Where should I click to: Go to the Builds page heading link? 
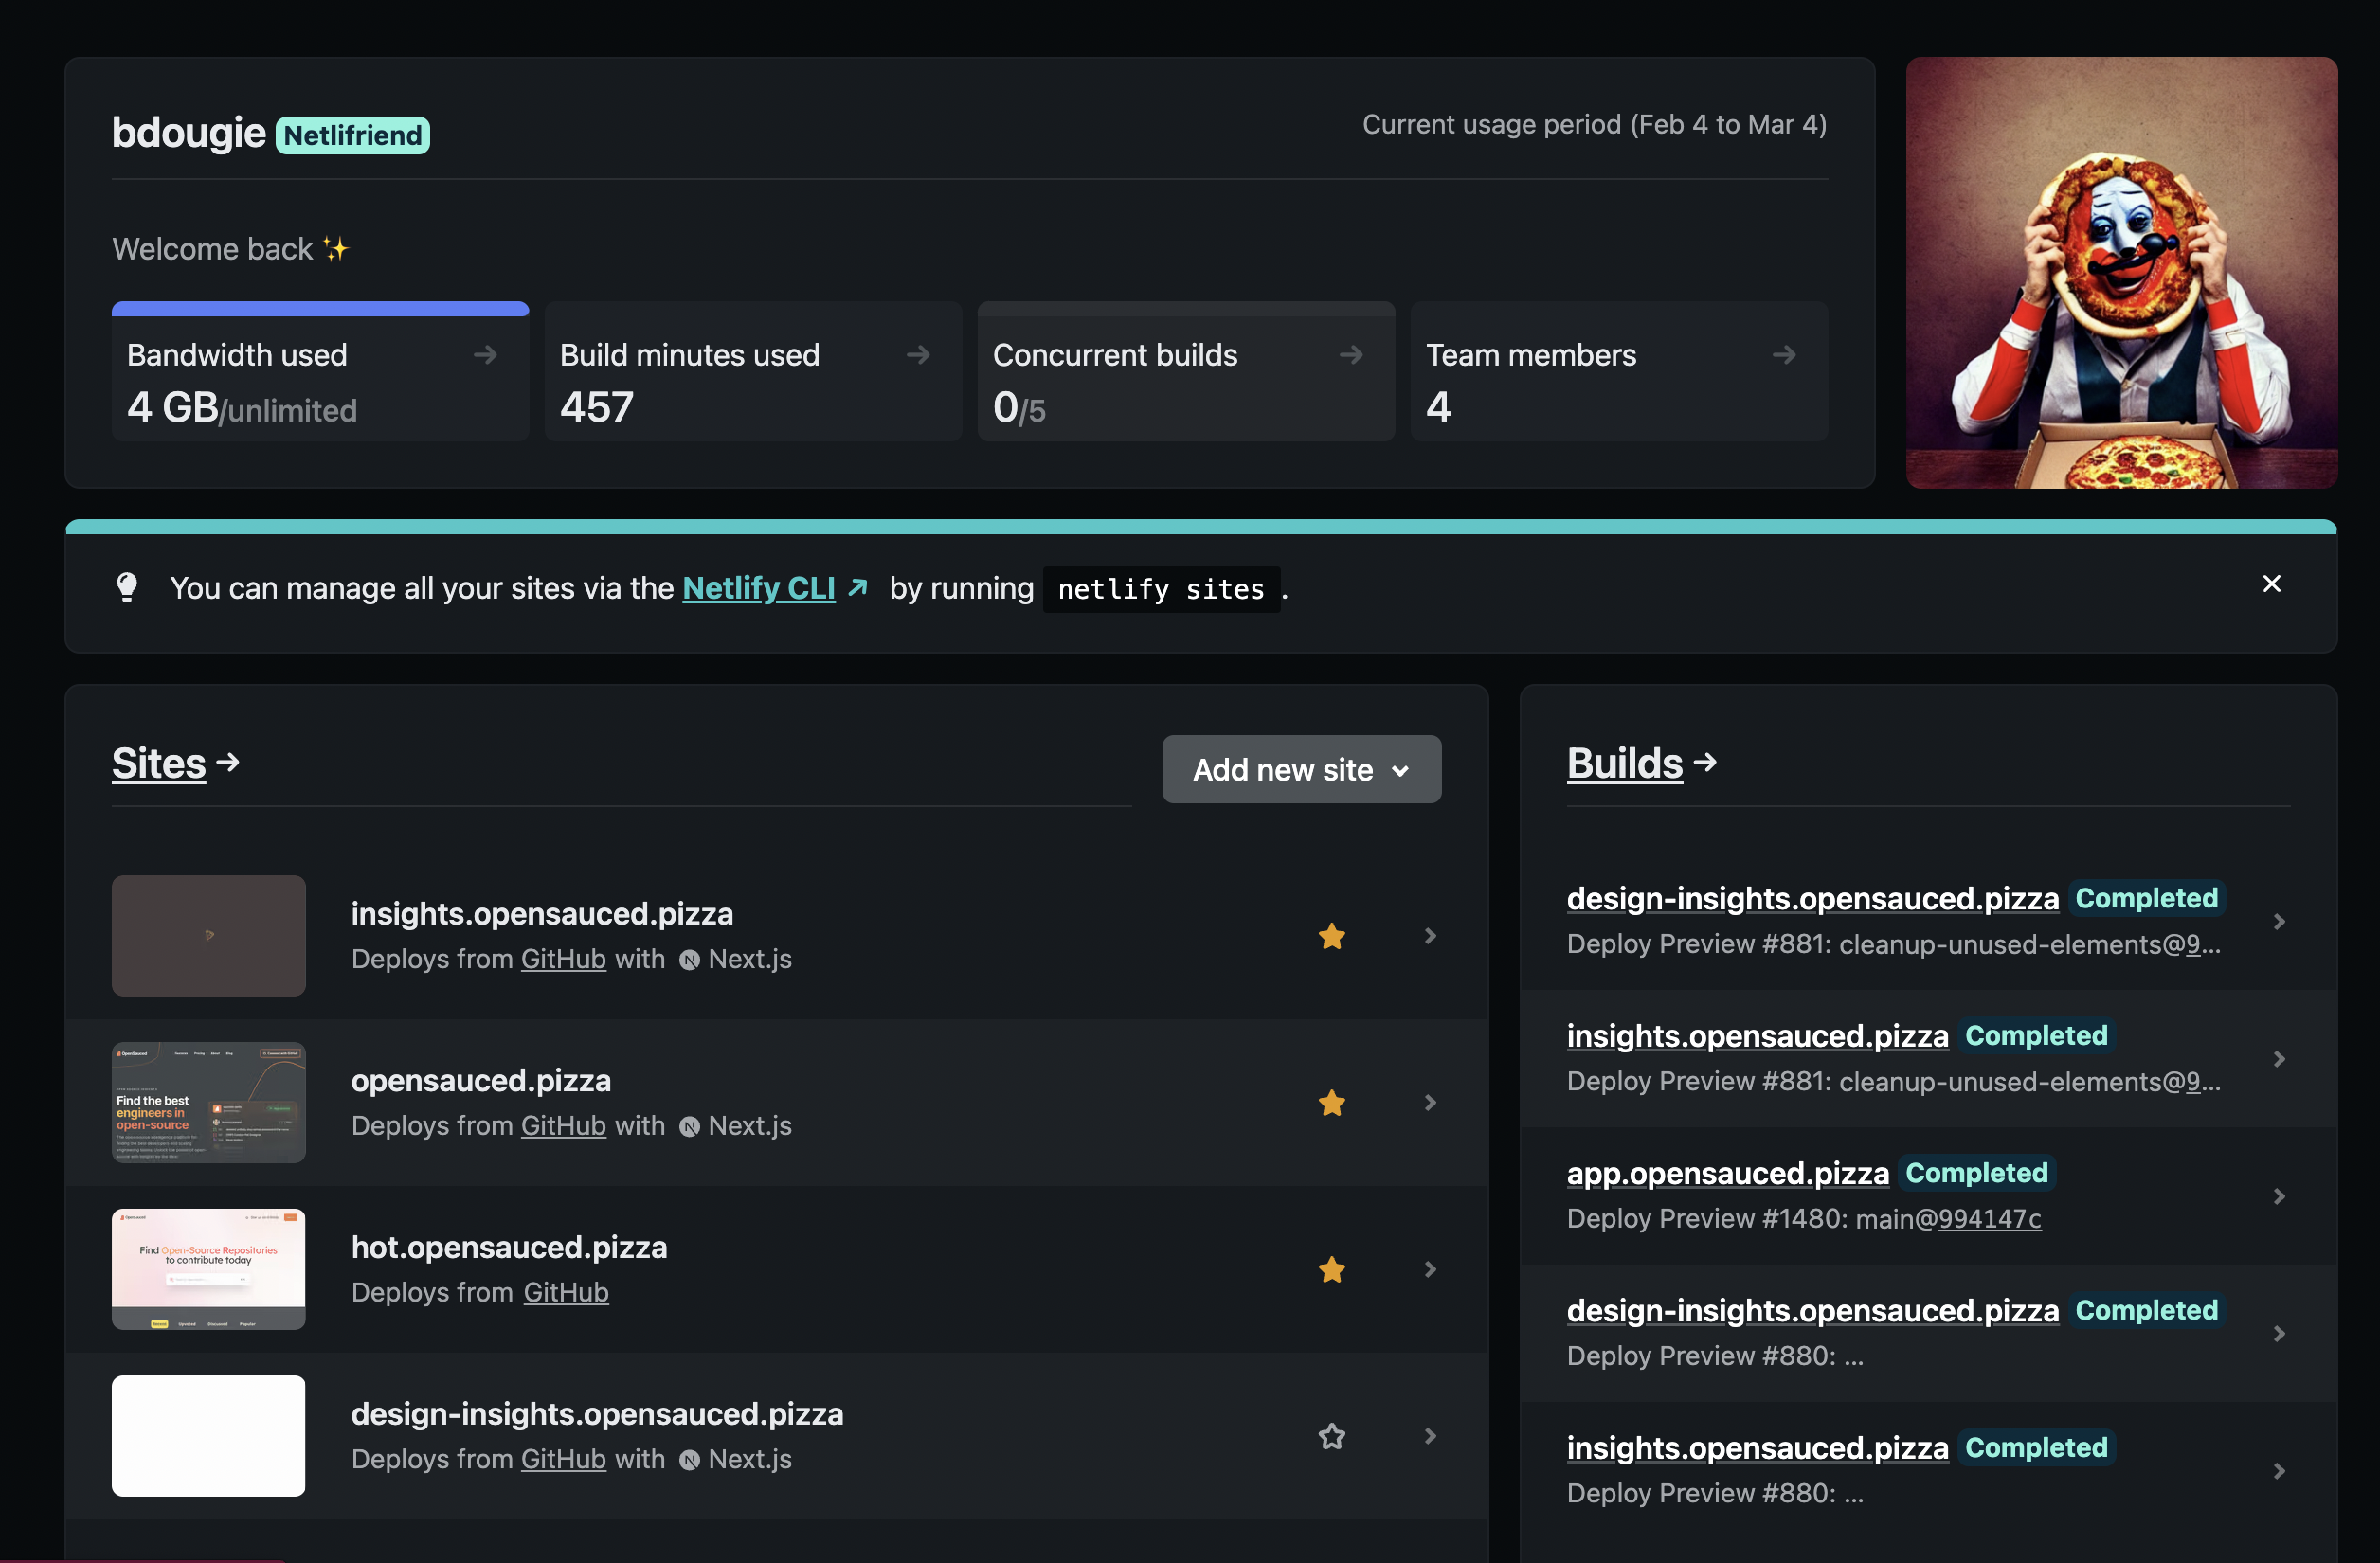click(x=1625, y=763)
